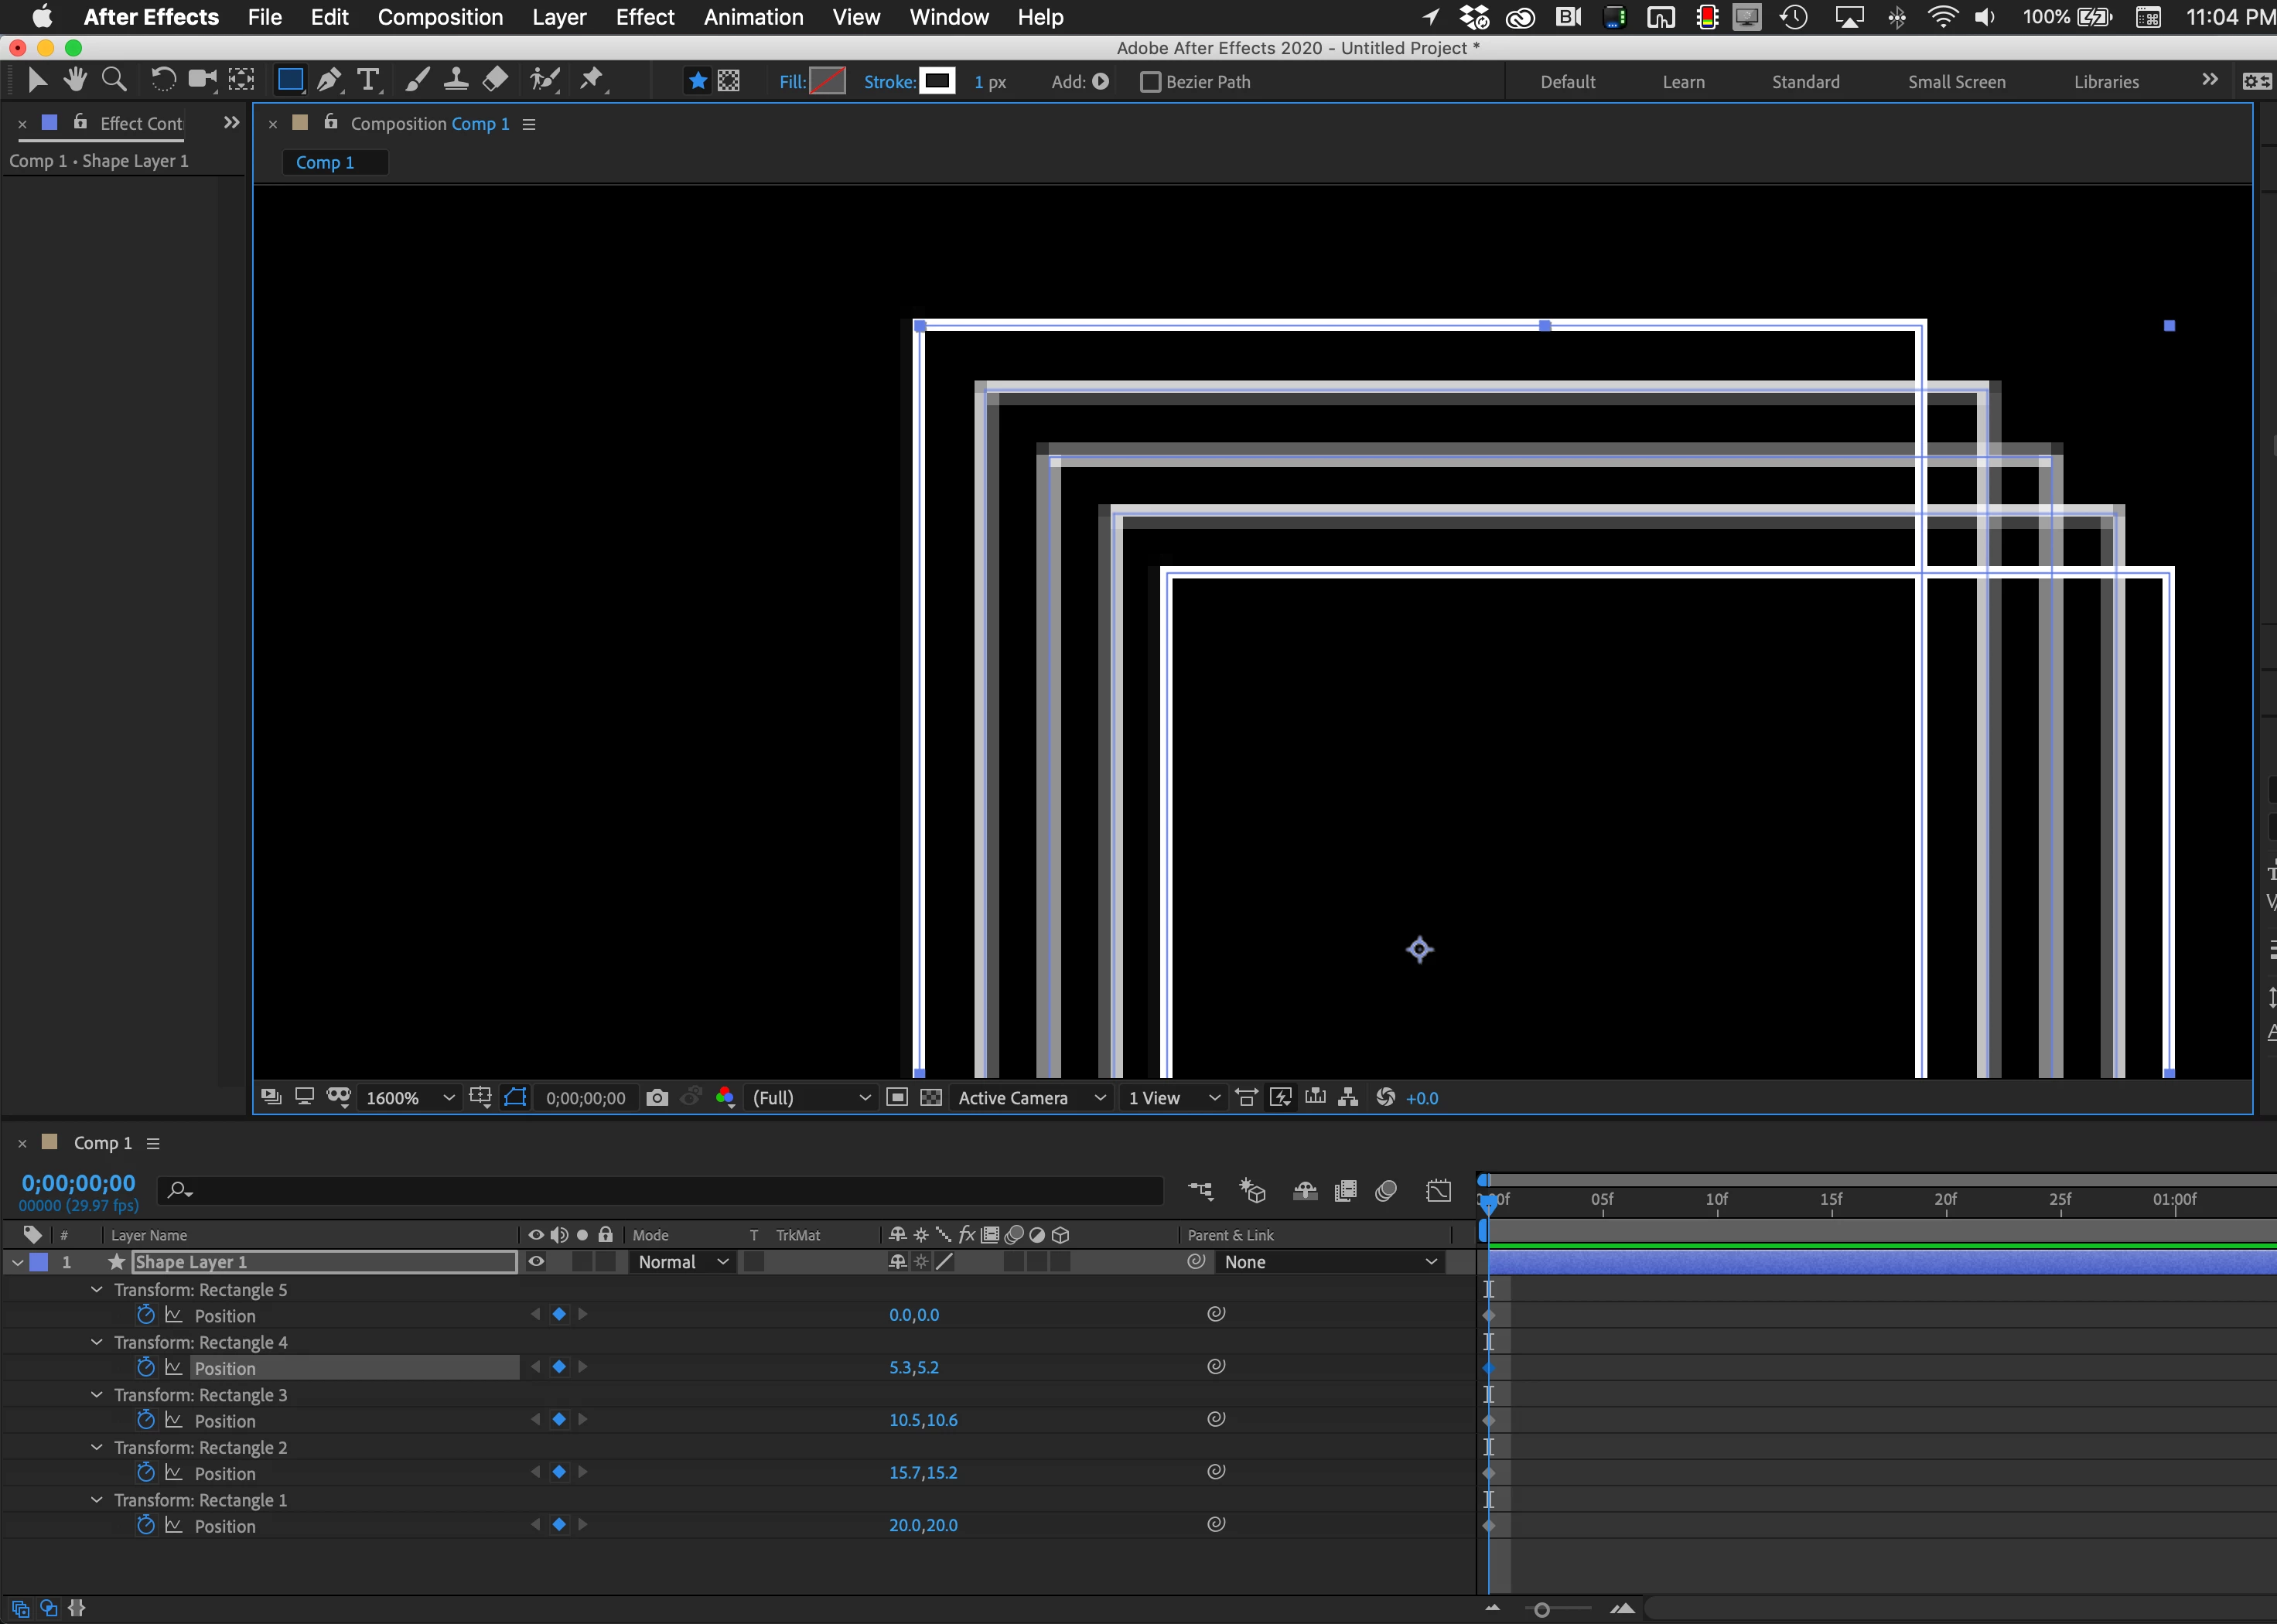Image resolution: width=2277 pixels, height=1624 pixels.
Task: Select the Eraser tool
Action: click(x=495, y=80)
